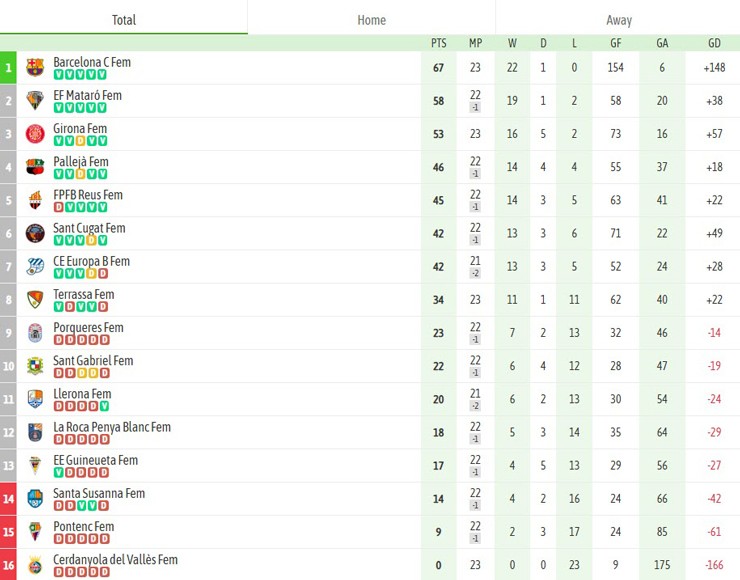Click the Llerona Fem club logo
Viewport: 740px width, 580px height.
click(x=35, y=399)
